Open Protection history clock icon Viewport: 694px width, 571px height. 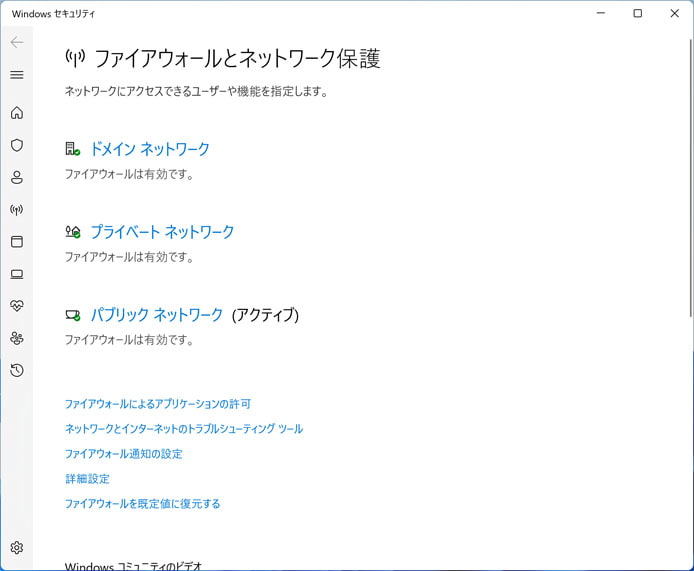17,370
